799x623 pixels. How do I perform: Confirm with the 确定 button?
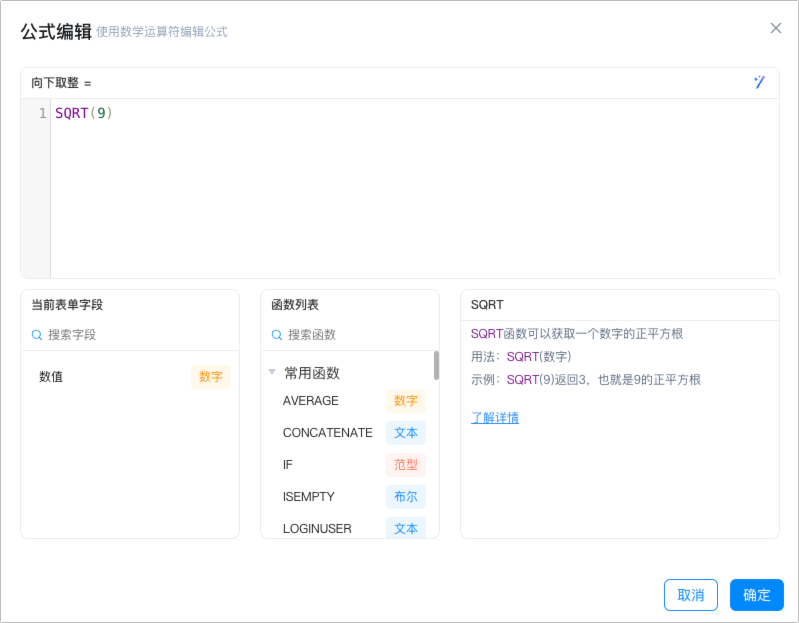(x=756, y=594)
